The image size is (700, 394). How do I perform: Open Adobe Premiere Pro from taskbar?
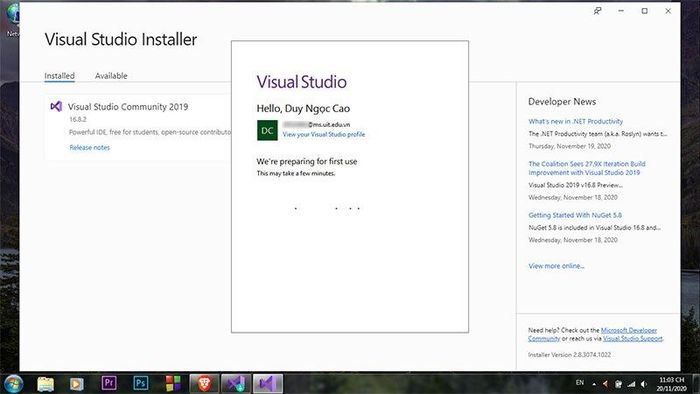[108, 383]
